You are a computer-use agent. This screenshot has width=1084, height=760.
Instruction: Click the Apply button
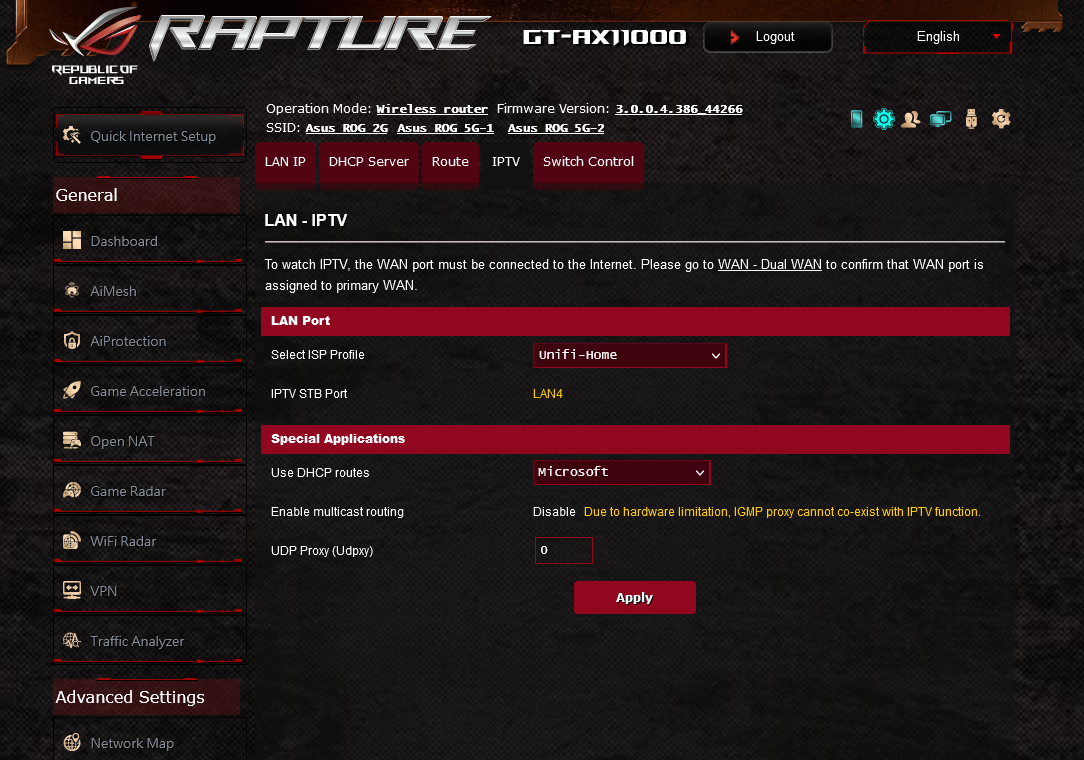tap(635, 597)
